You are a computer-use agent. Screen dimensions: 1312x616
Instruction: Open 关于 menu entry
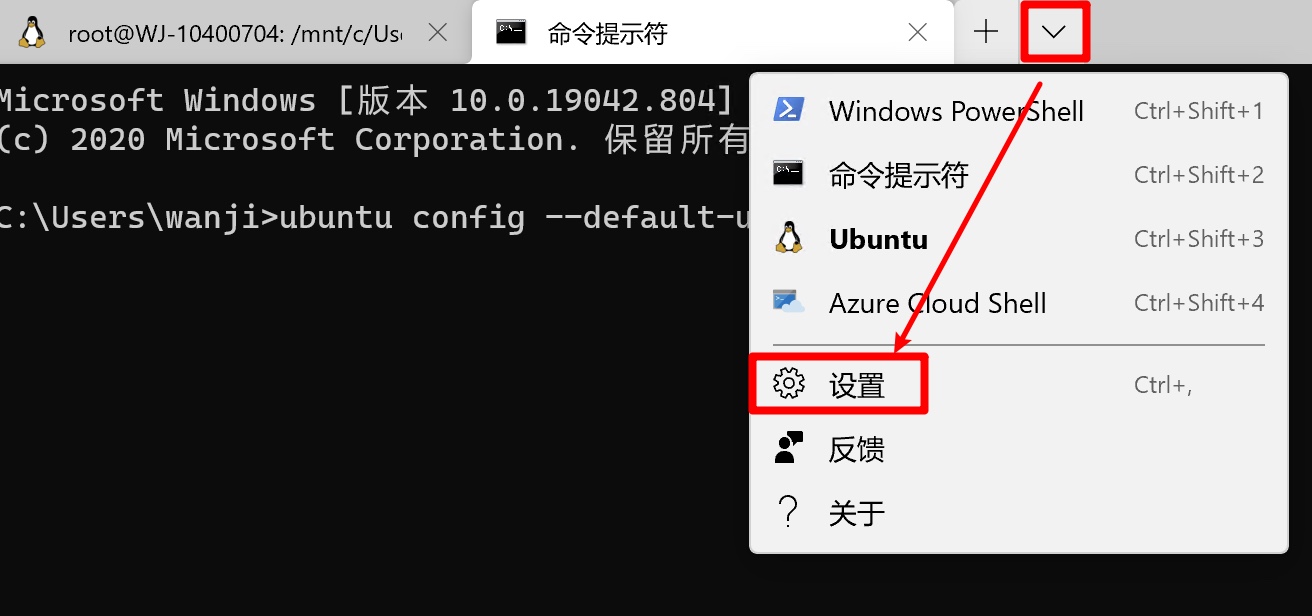(x=857, y=513)
